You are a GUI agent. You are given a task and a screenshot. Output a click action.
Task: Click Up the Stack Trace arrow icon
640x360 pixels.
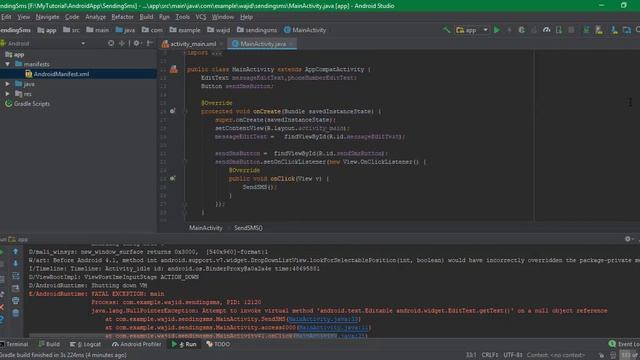click(x=16, y=252)
